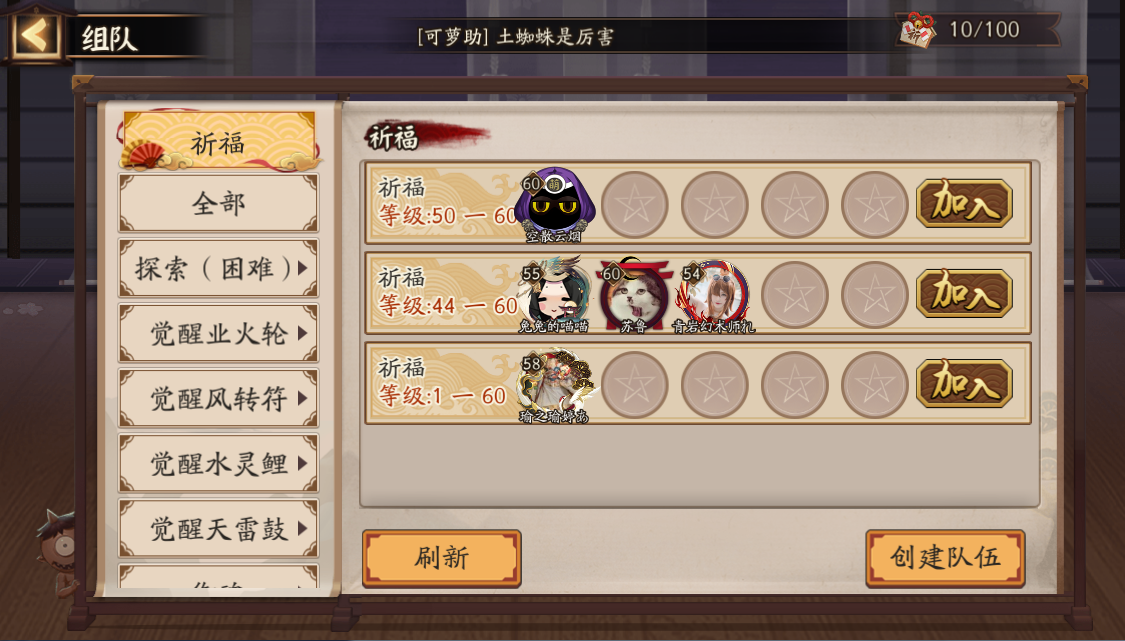
Task: Expand the 觉醒业火轮 category
Action: pos(218,333)
